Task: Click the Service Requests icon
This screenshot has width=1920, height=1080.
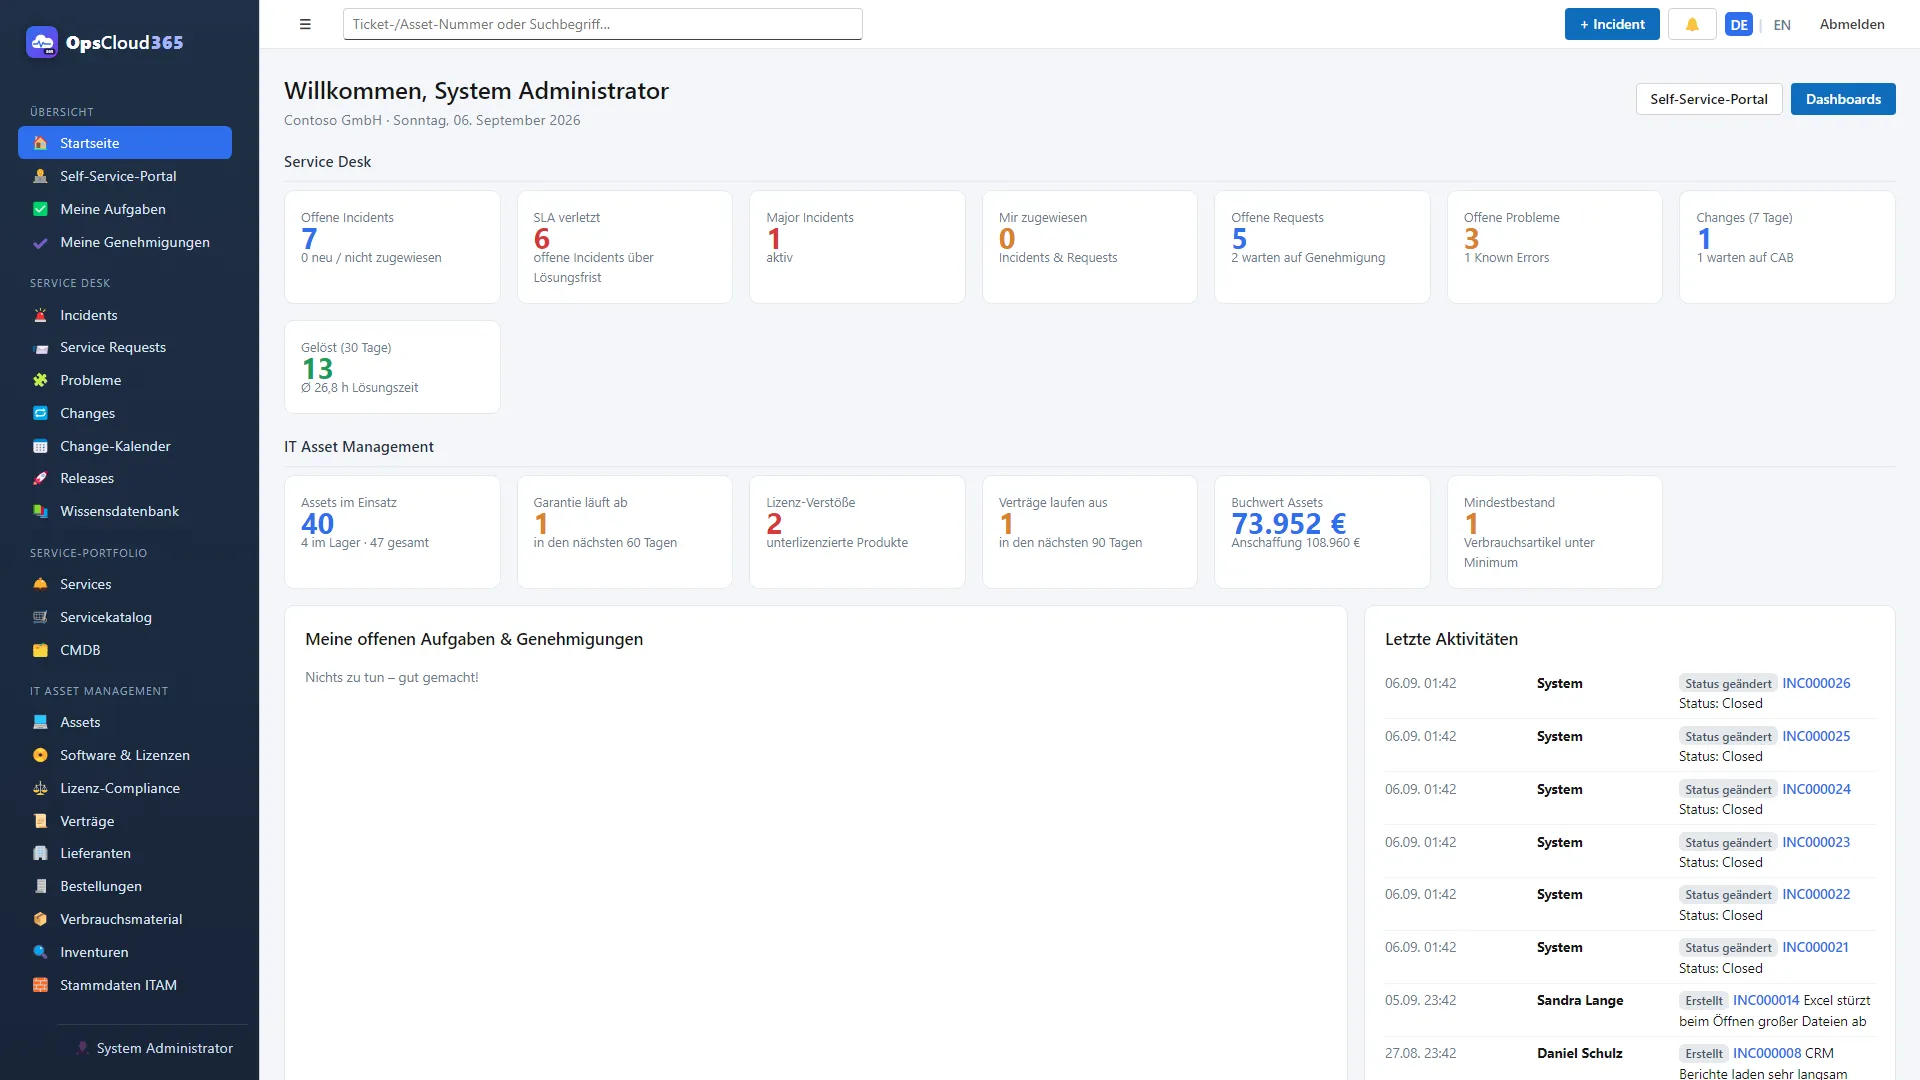Action: 40,348
